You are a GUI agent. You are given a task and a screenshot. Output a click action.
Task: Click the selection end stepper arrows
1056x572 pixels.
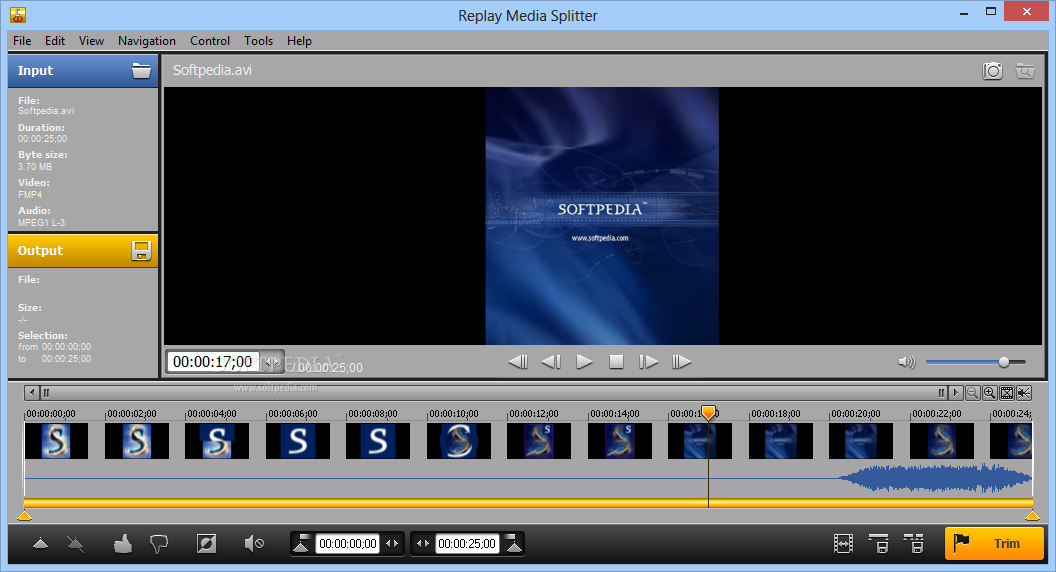(x=423, y=544)
